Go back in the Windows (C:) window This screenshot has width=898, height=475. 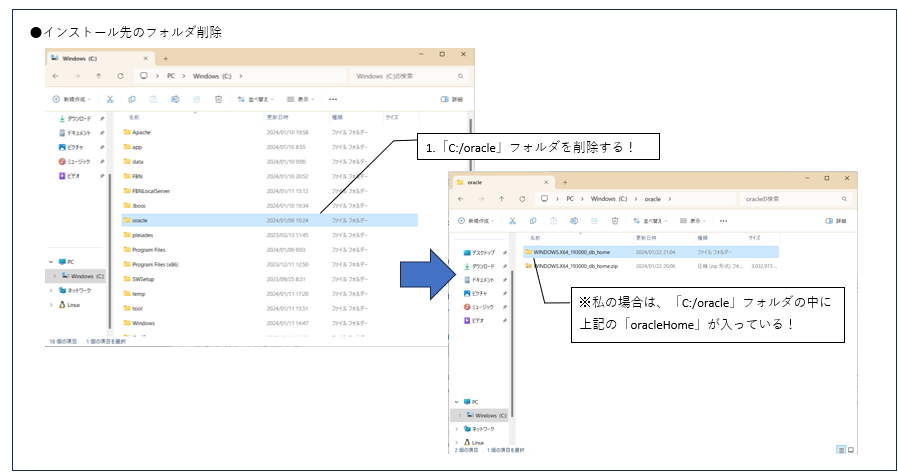click(x=56, y=76)
